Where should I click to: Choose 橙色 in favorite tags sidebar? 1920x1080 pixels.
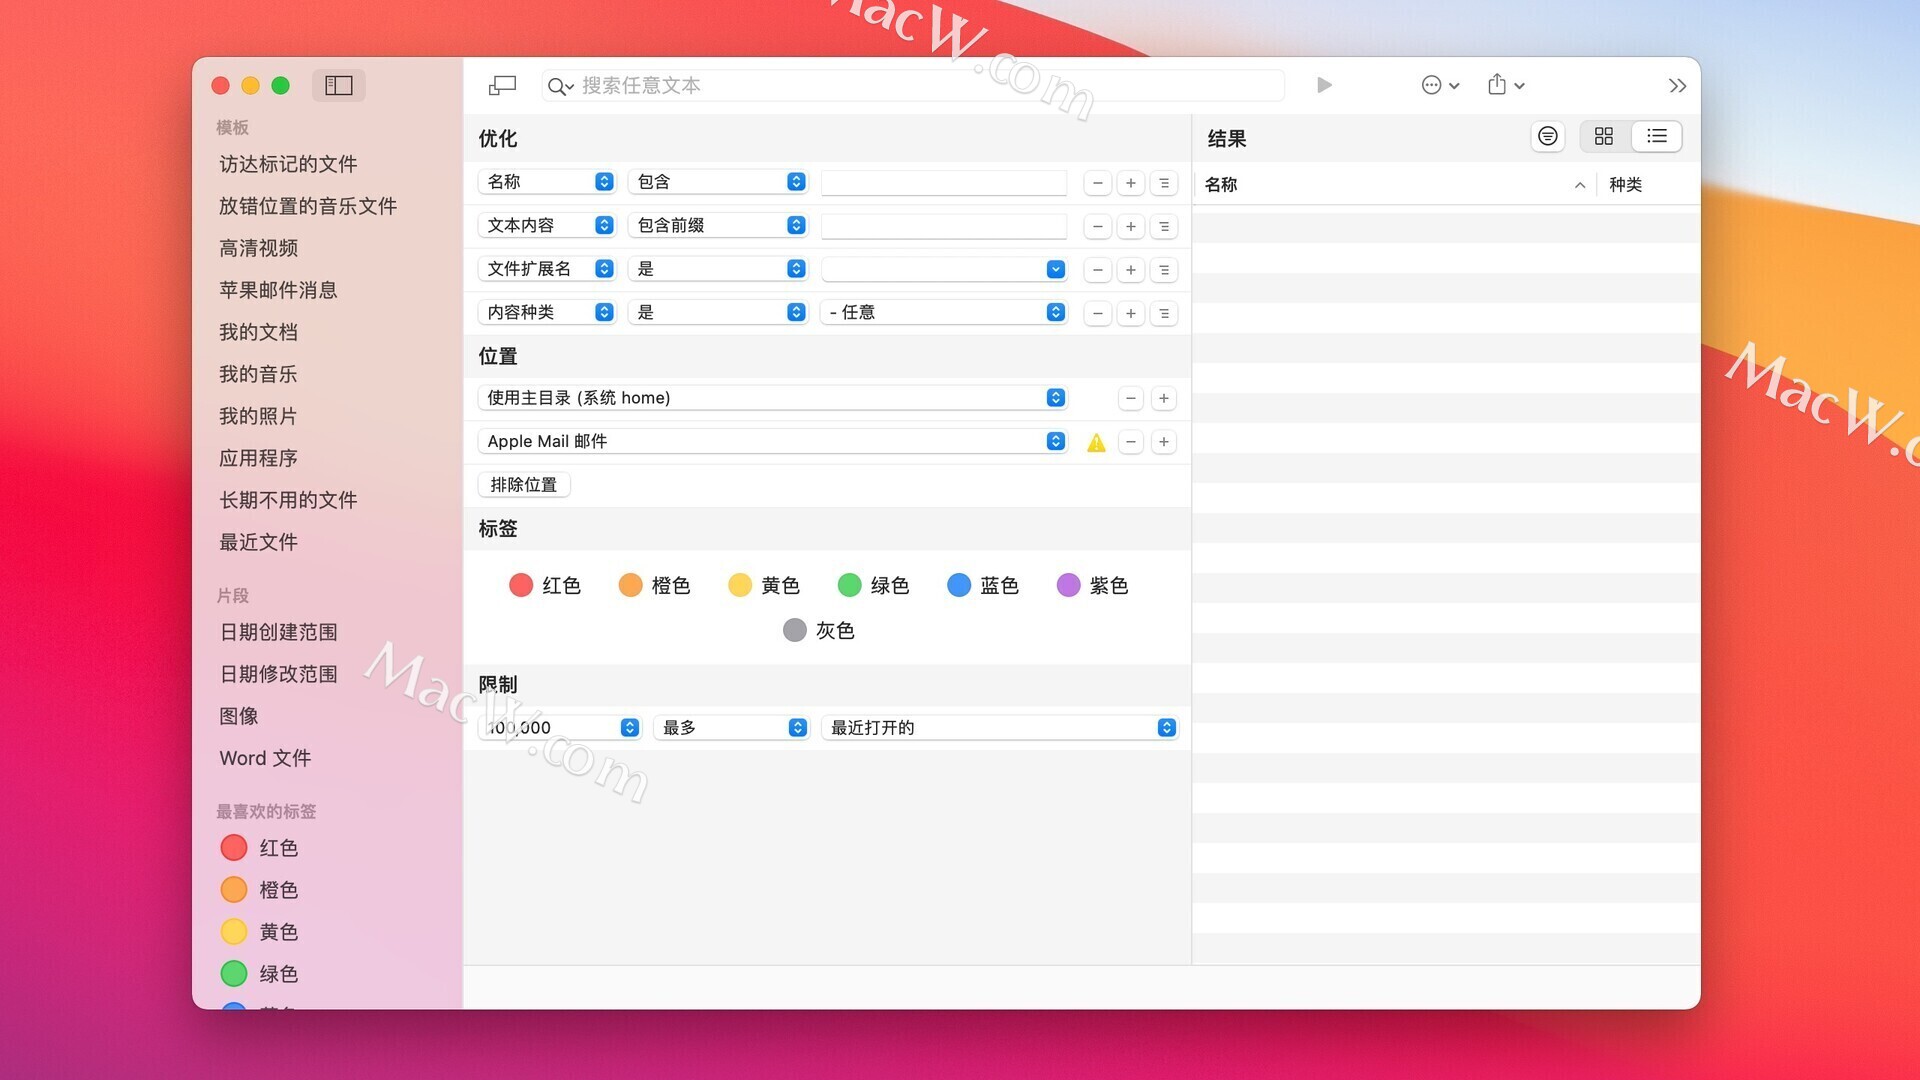[259, 890]
